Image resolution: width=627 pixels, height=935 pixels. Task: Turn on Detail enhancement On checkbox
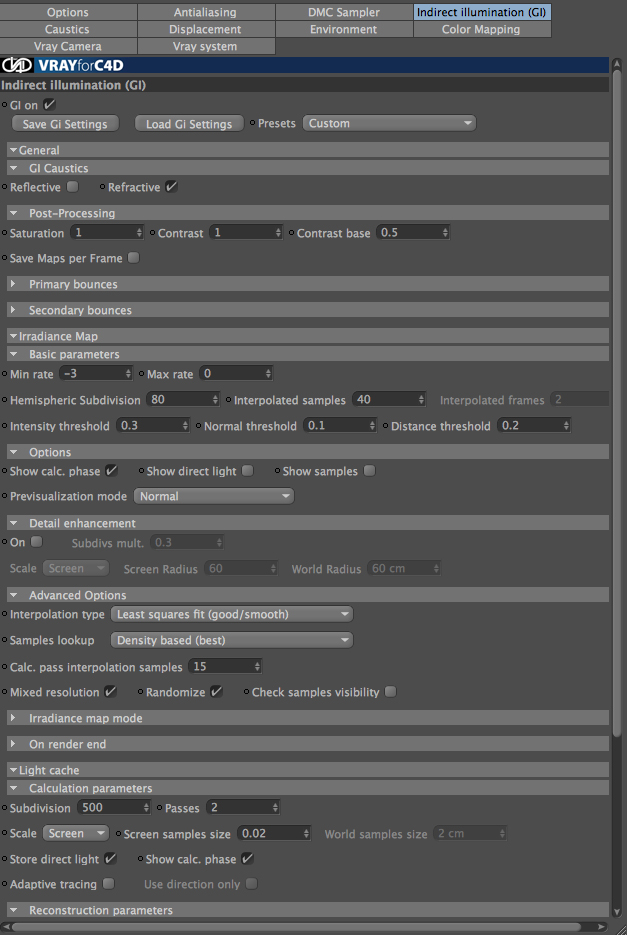click(36, 541)
